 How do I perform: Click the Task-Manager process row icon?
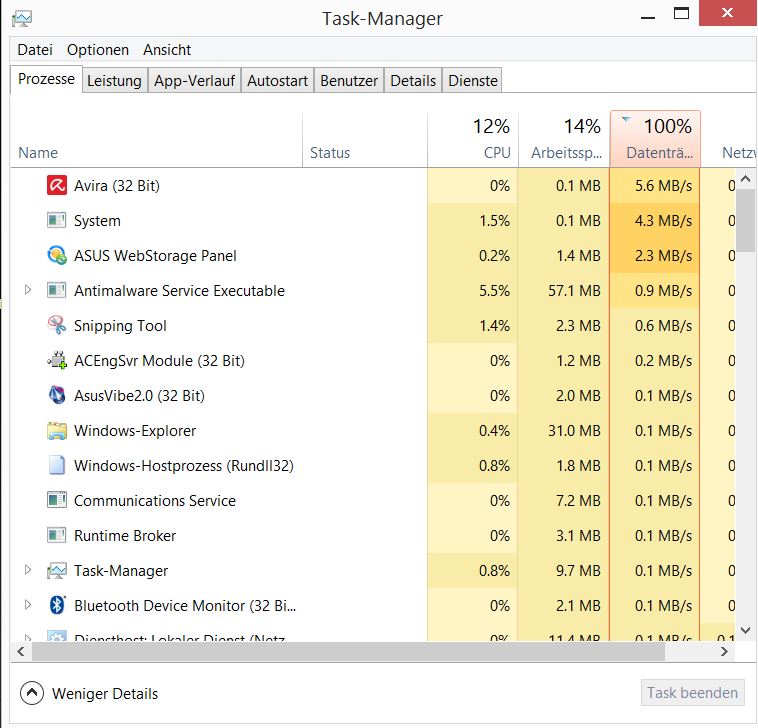[57, 570]
